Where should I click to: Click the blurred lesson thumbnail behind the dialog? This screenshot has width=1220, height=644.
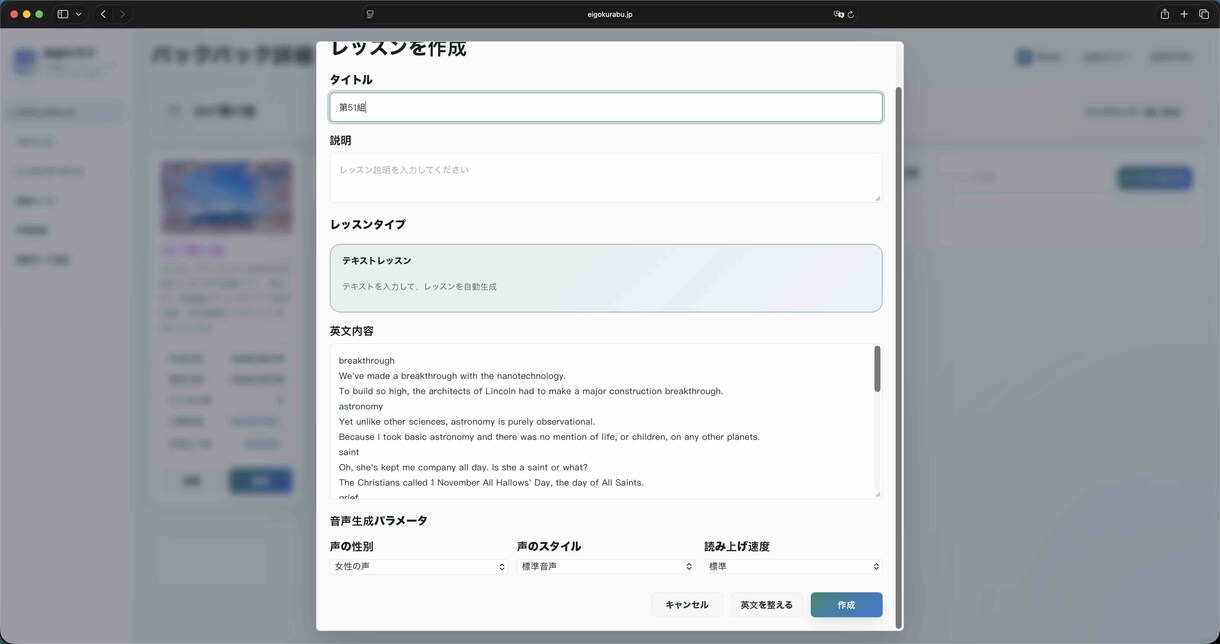(227, 197)
